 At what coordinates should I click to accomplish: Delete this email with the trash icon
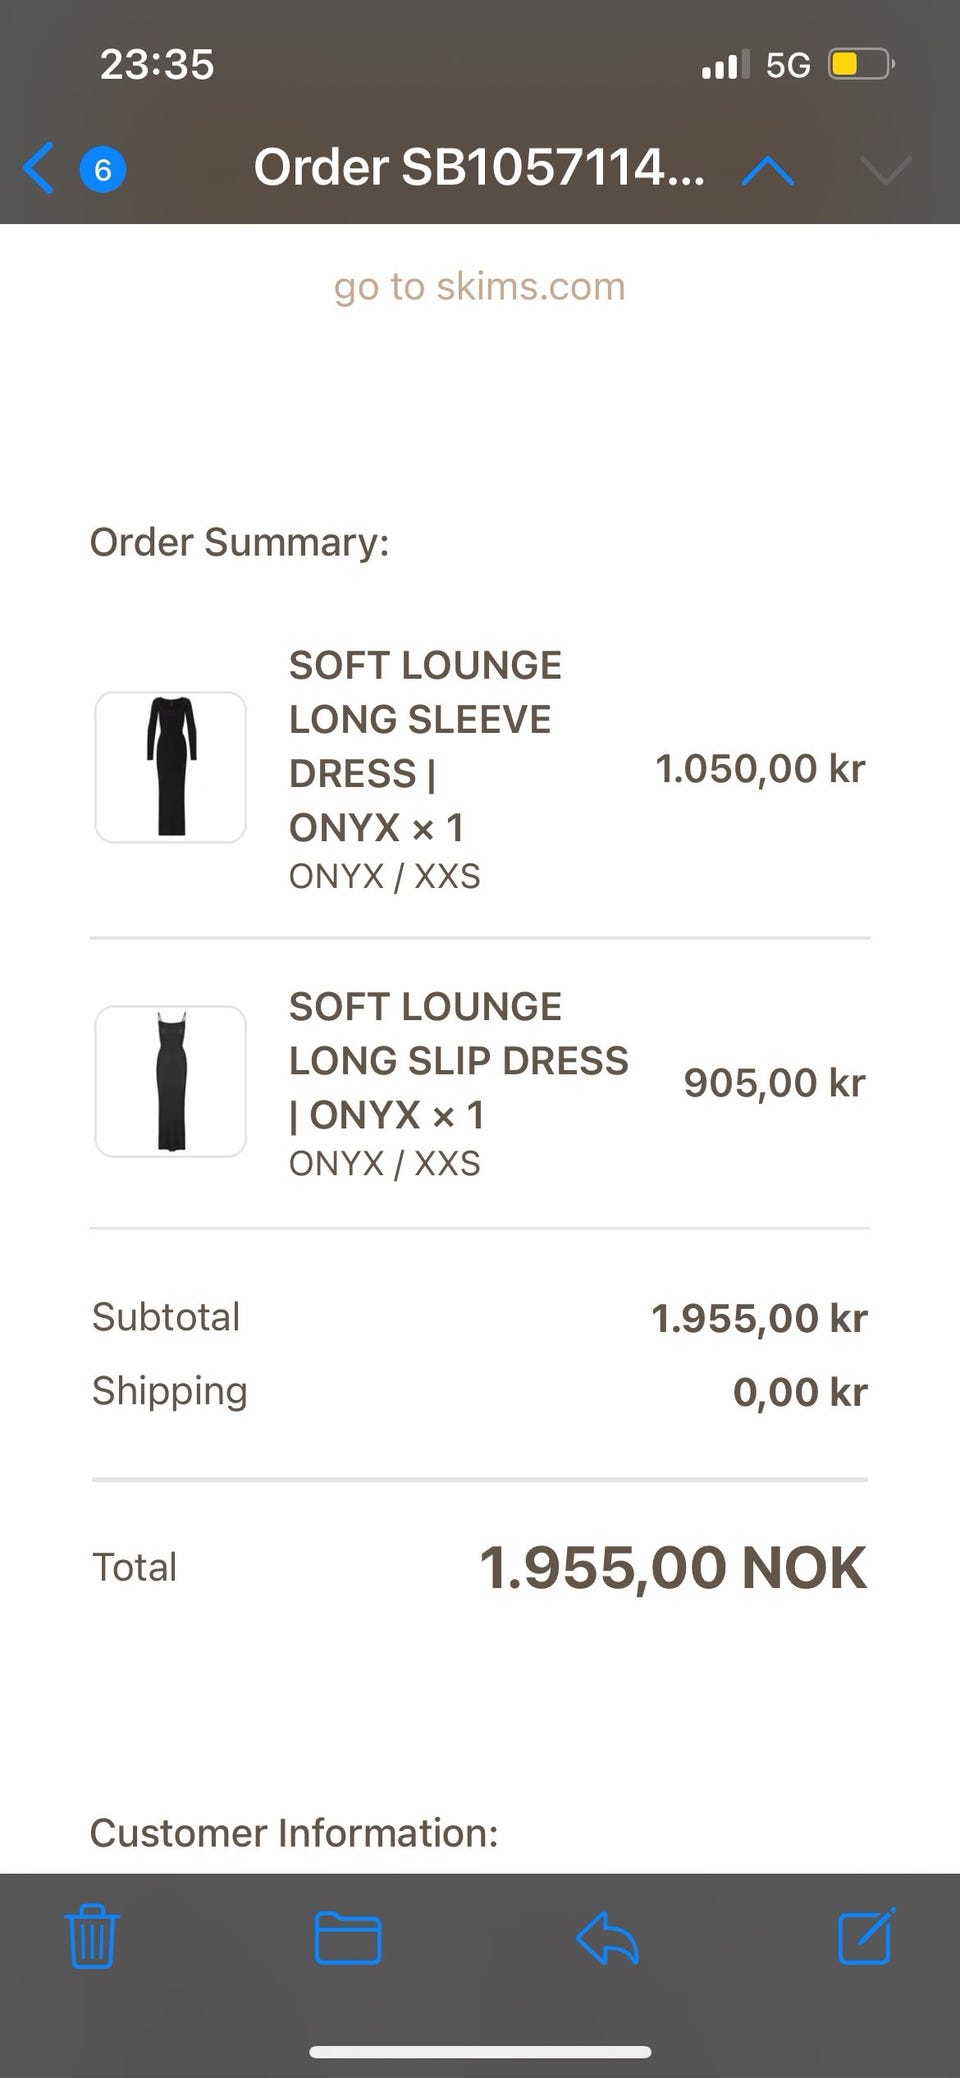click(92, 1937)
